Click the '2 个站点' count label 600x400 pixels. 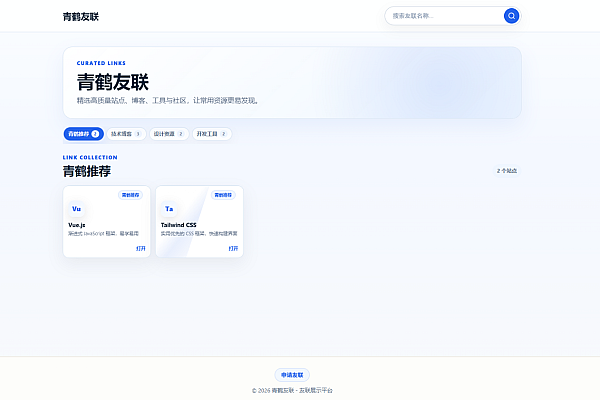507,171
